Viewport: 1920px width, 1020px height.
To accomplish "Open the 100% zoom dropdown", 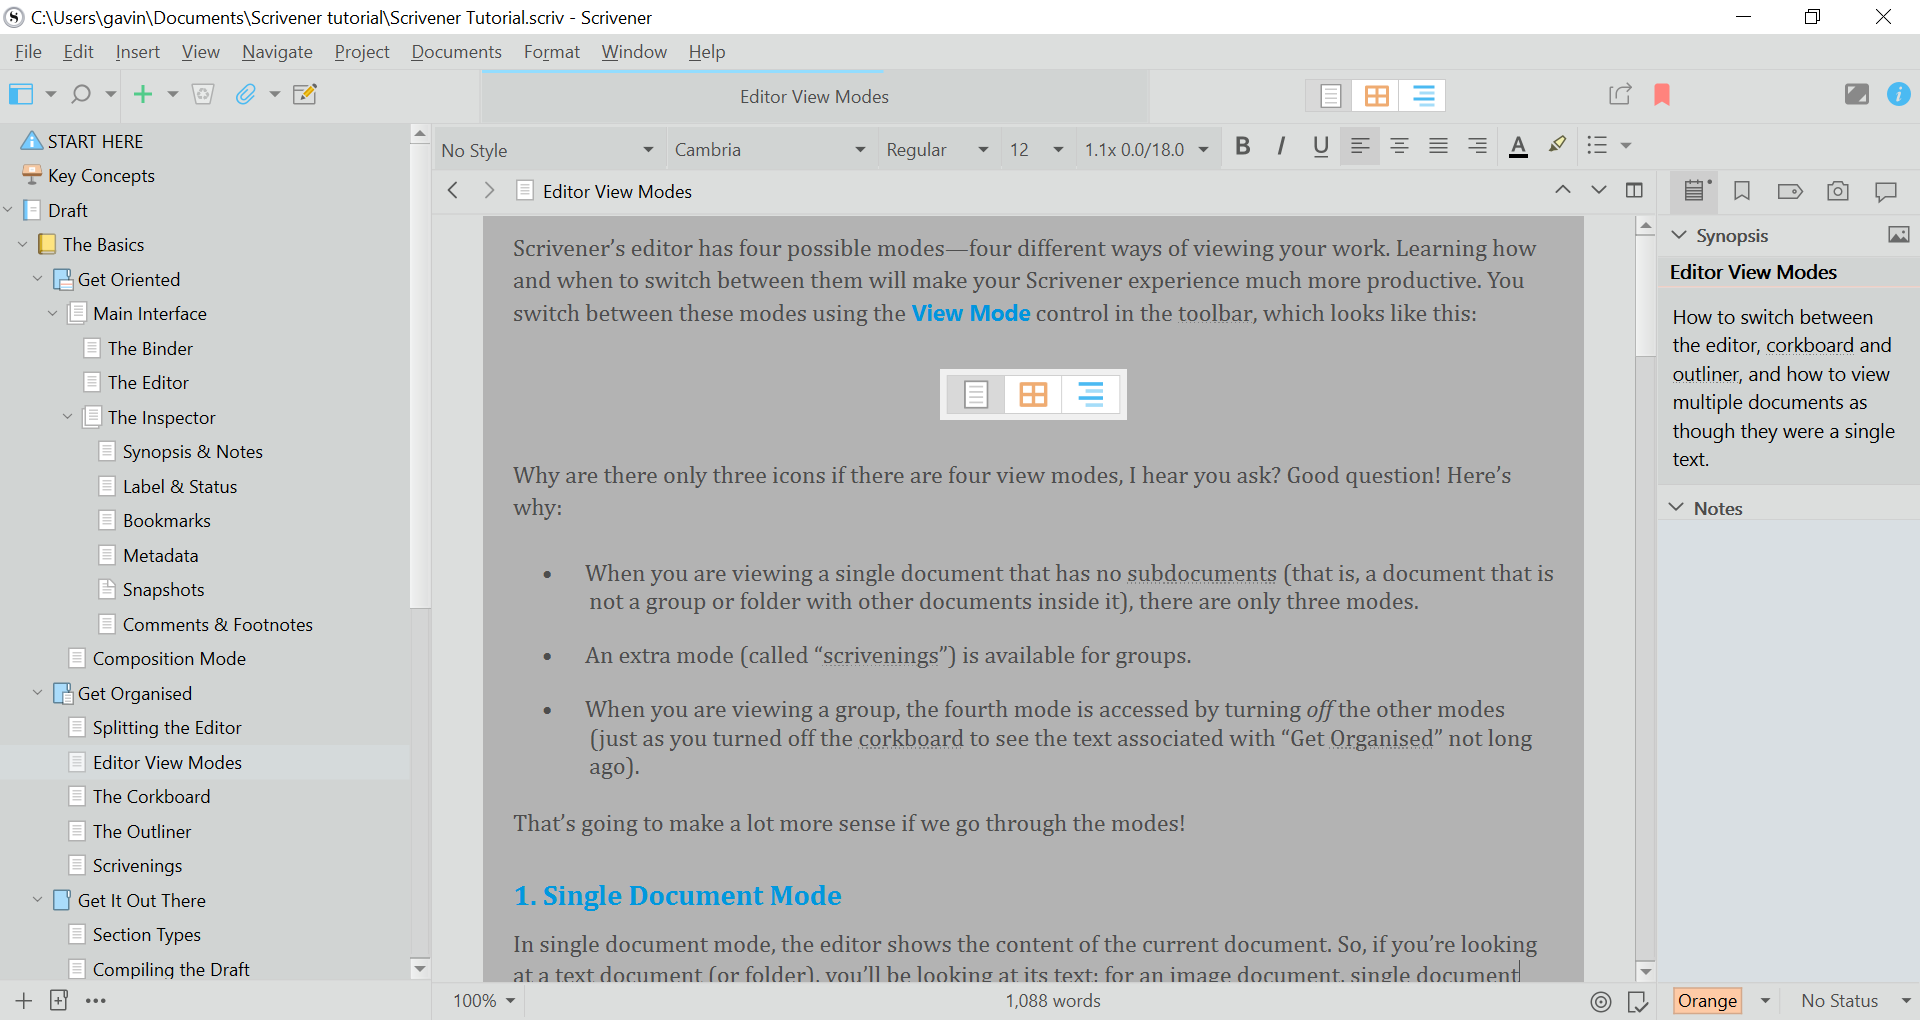I will coord(484,1001).
